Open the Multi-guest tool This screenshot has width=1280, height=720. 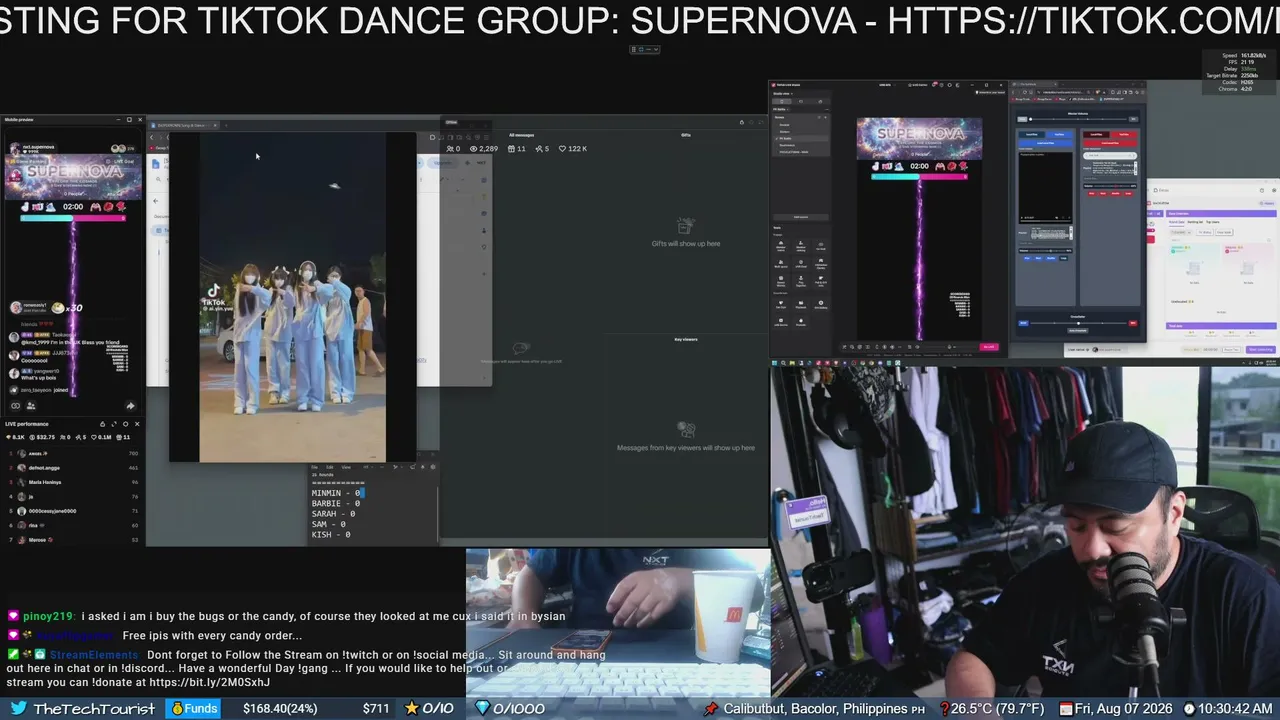tap(781, 263)
